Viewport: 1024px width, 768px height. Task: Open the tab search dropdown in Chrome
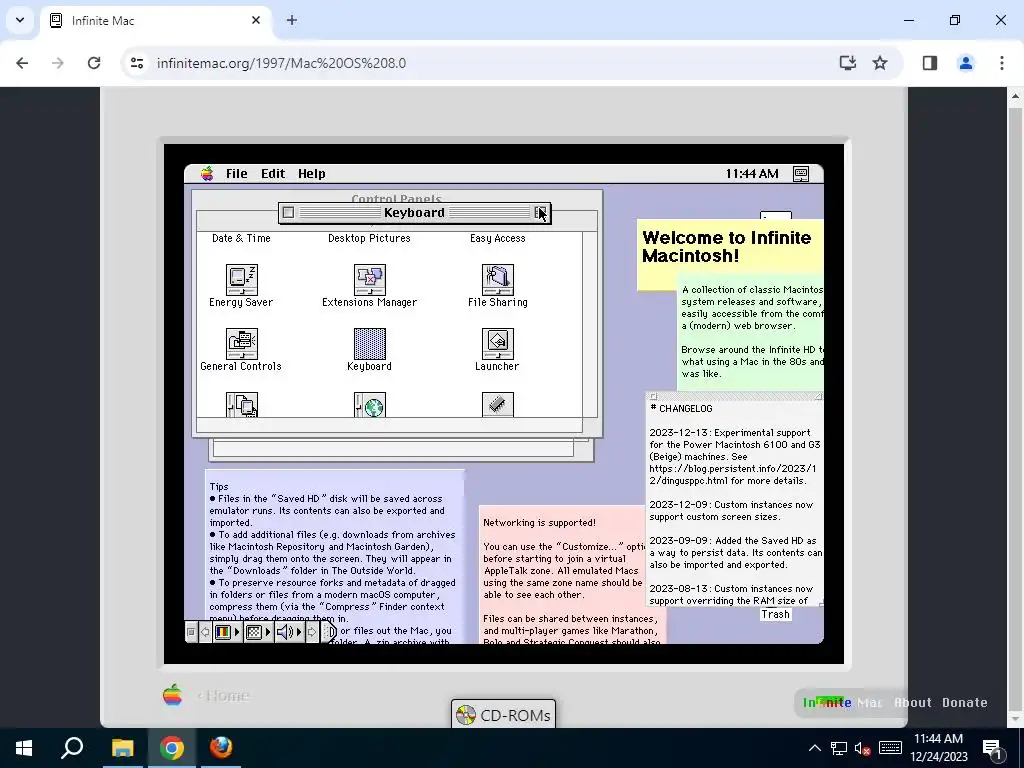coord(20,20)
